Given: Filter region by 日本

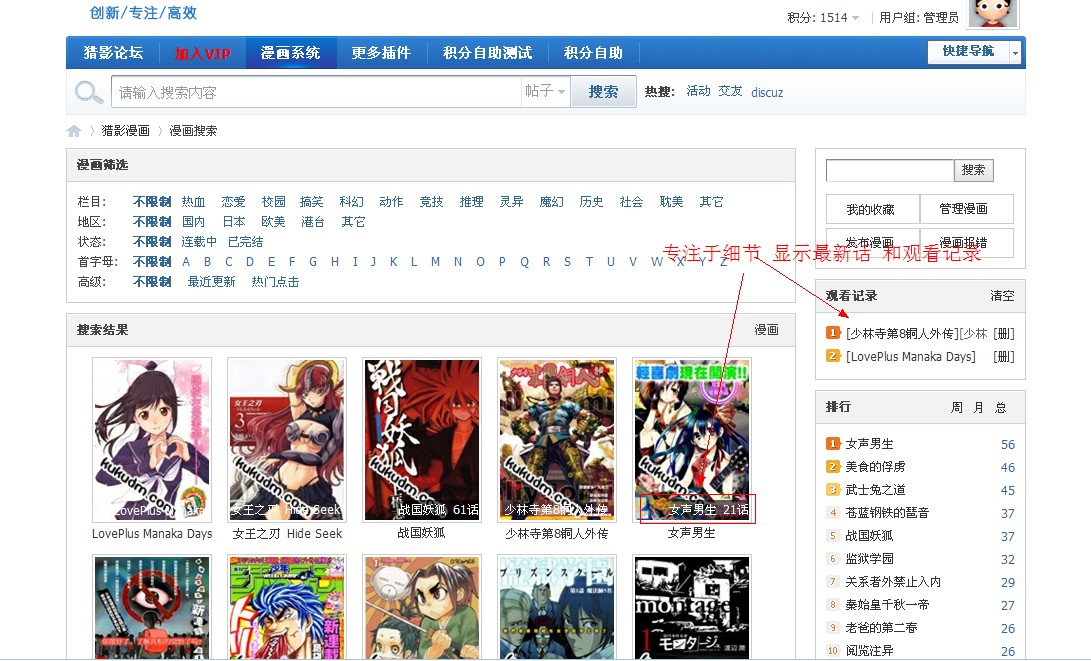Looking at the screenshot, I should tap(234, 222).
